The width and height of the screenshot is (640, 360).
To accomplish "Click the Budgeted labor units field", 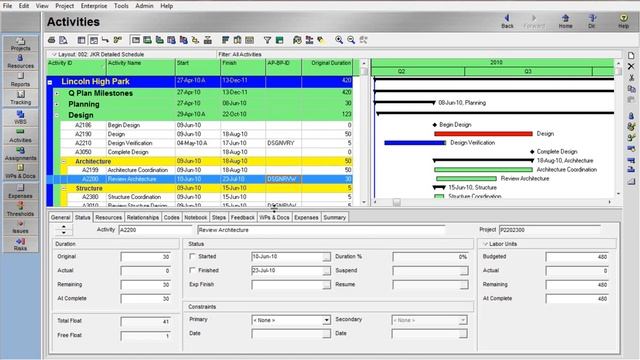I will point(577,257).
